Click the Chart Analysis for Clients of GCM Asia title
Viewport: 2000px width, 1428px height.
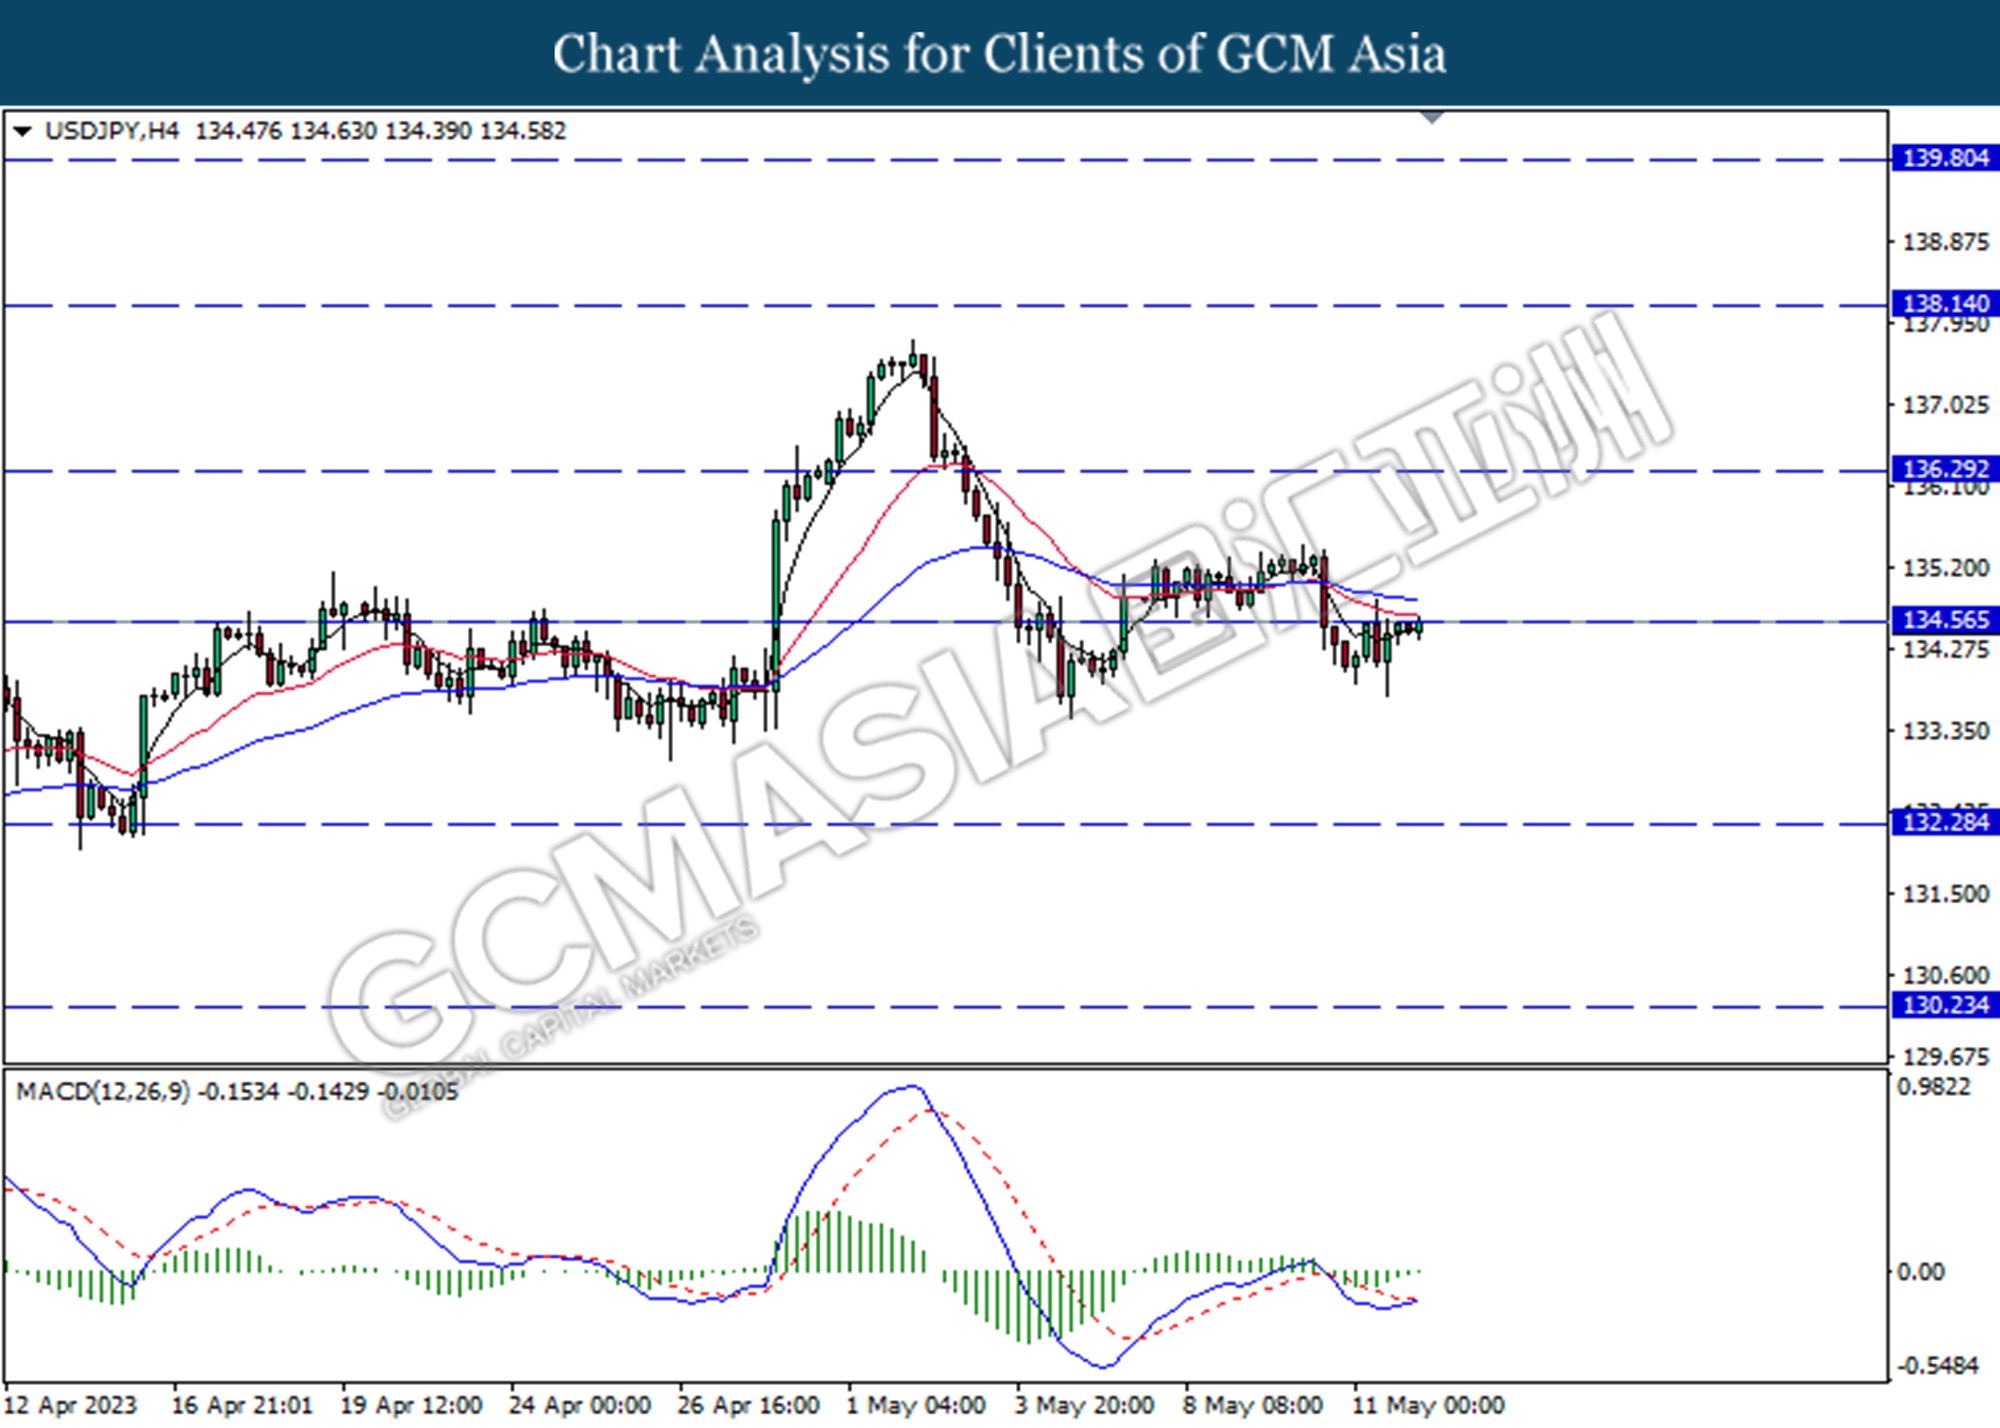click(1000, 54)
